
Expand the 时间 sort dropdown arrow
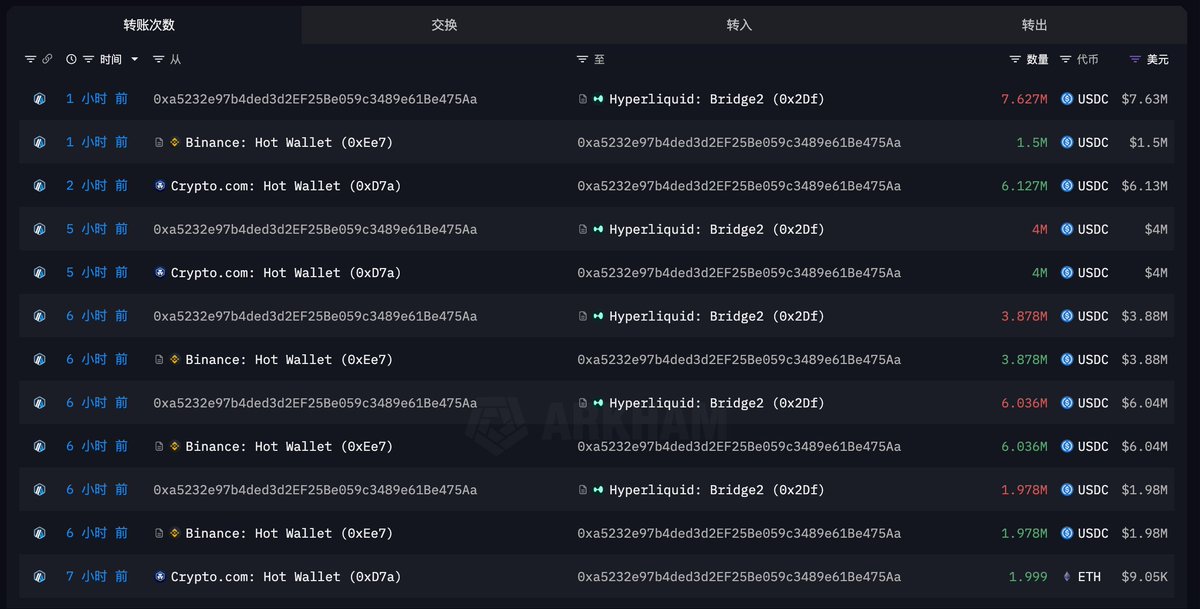pos(135,60)
